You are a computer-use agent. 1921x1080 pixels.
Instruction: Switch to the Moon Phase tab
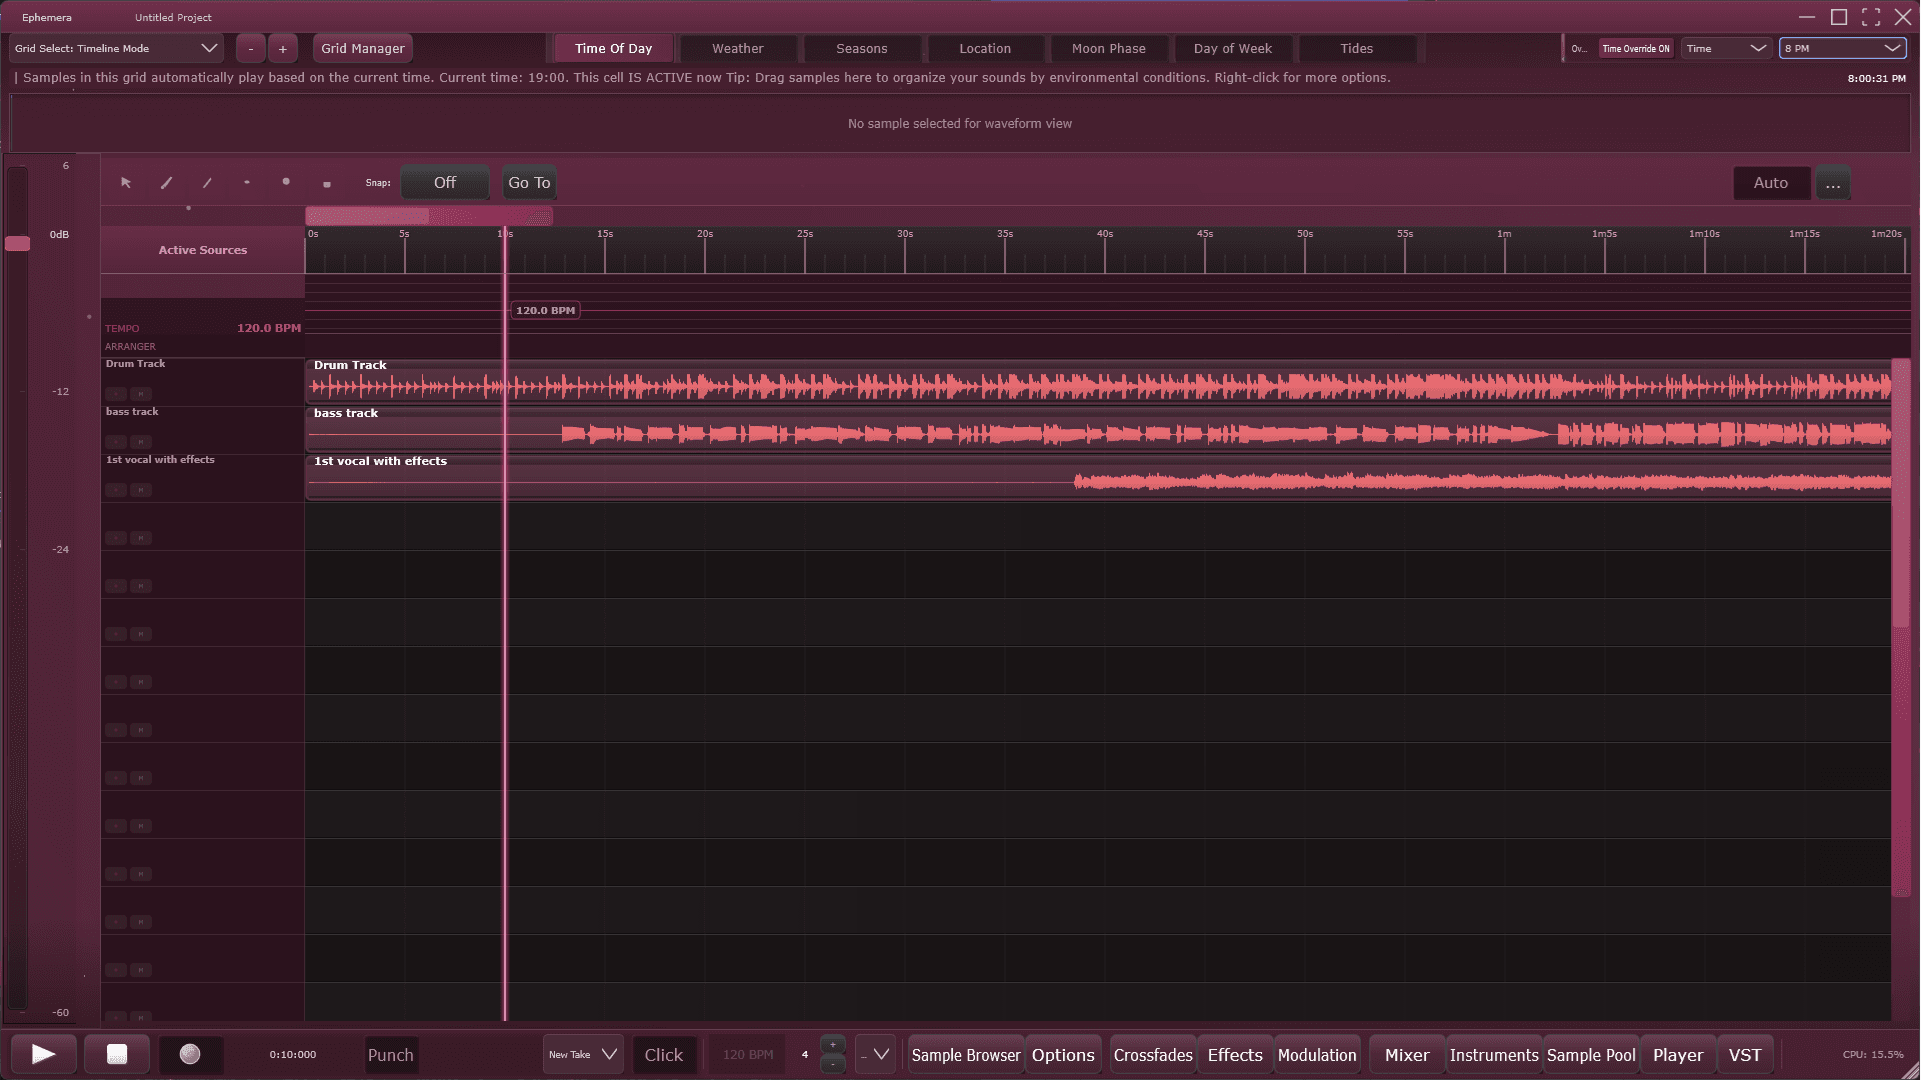1108,48
